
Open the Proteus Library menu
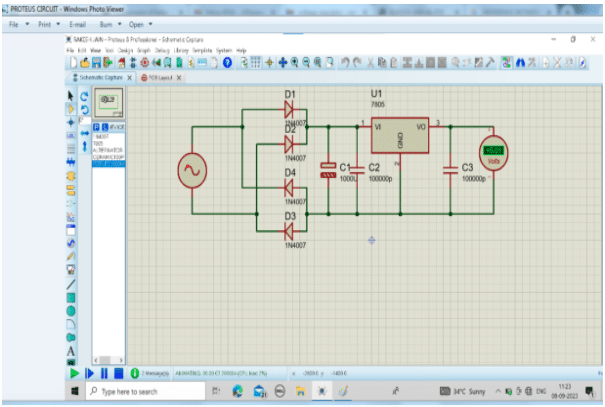[180, 49]
